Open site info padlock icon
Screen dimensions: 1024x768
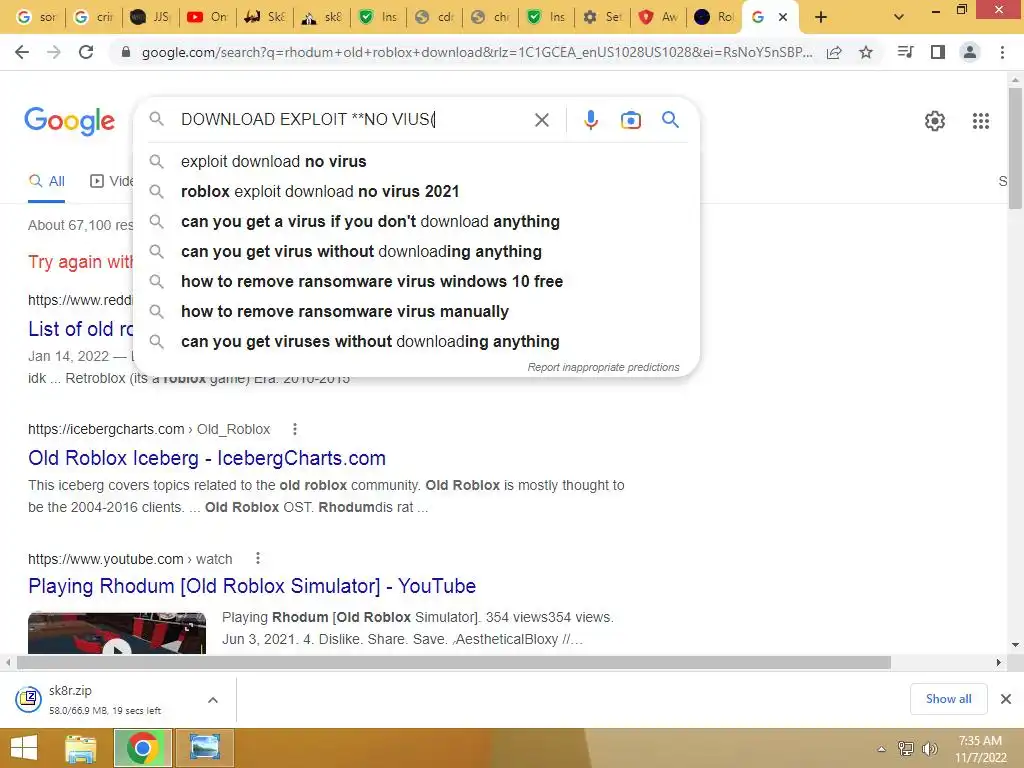point(126,52)
